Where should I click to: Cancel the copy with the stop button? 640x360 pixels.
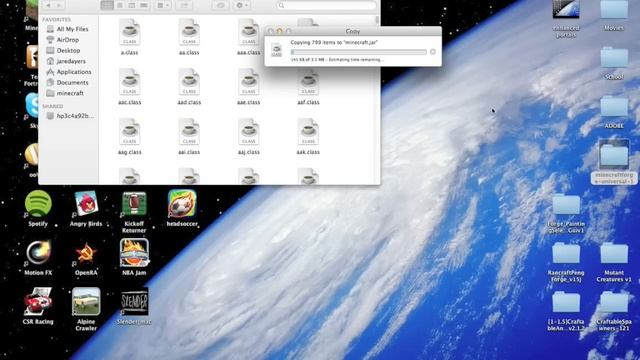(433, 52)
